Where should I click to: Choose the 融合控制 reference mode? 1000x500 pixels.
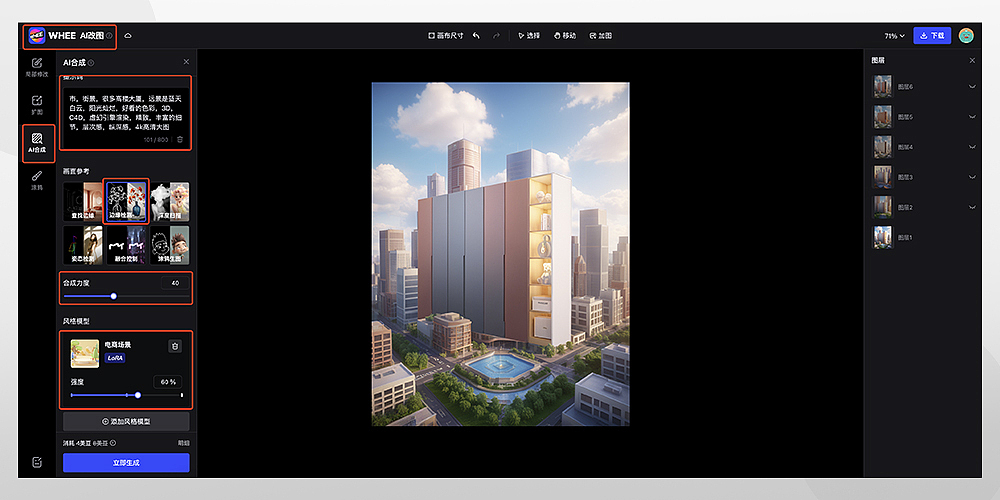[x=126, y=245]
